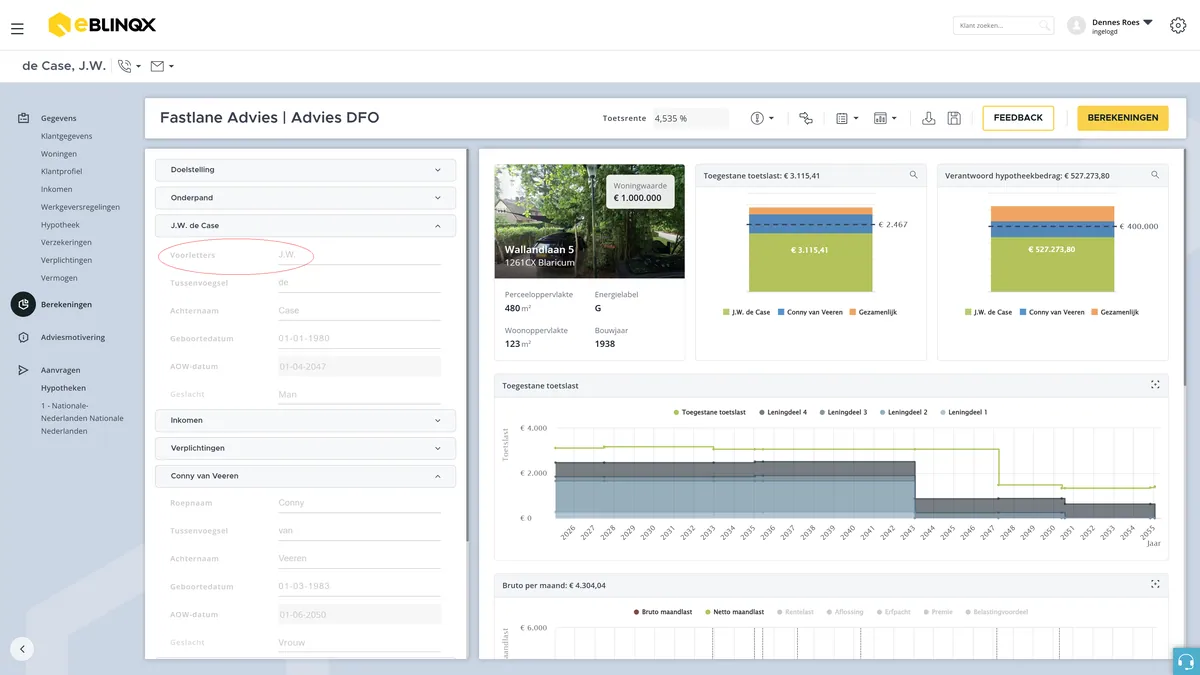The image size is (1200, 675).
Task: Toggle Leningdeel 4 series in toetslast chart
Action: [x=784, y=412]
